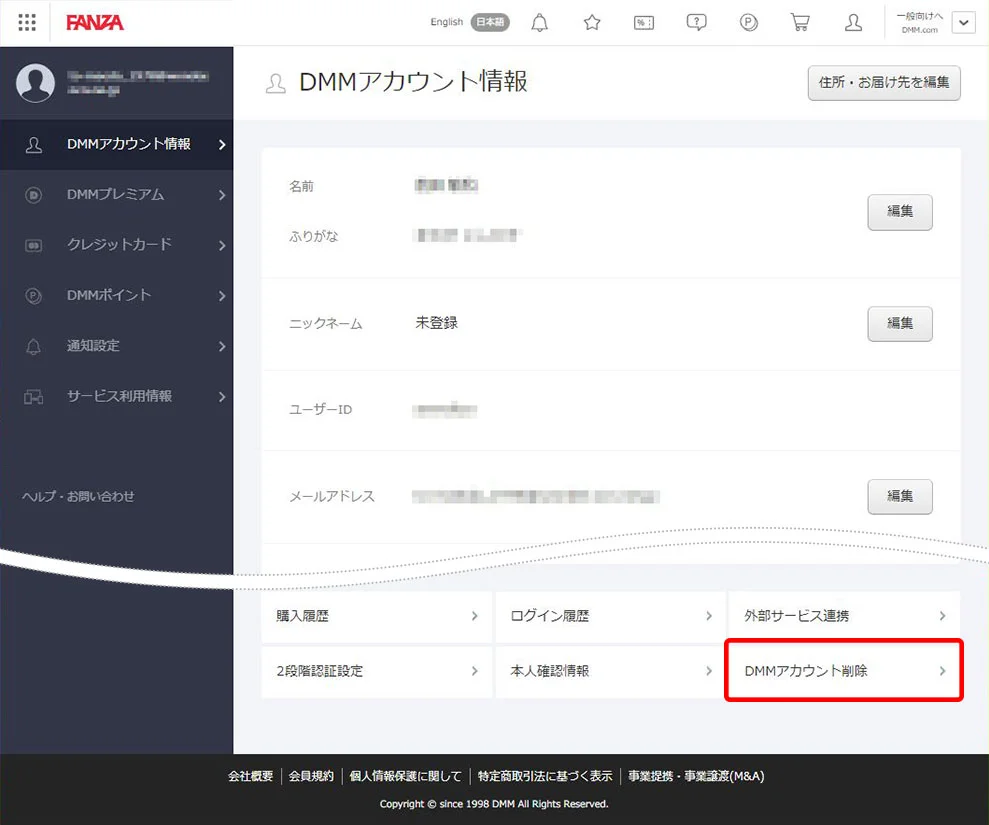989x825 pixels.
Task: Open DMMアカウント削除 link
Action: (x=843, y=671)
